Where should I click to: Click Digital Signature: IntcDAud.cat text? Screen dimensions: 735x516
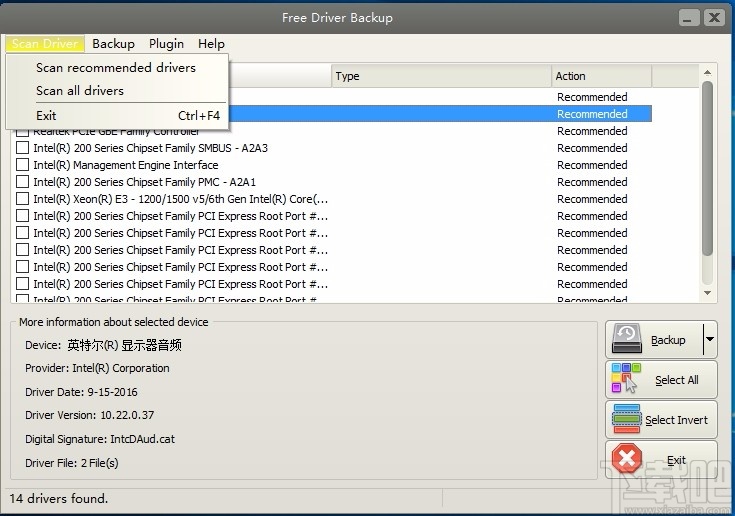(x=100, y=439)
